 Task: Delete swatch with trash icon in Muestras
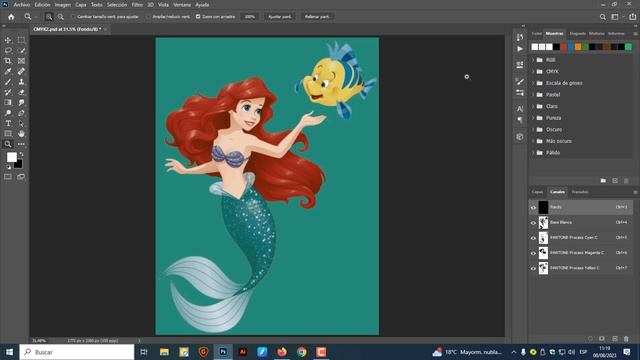626,180
